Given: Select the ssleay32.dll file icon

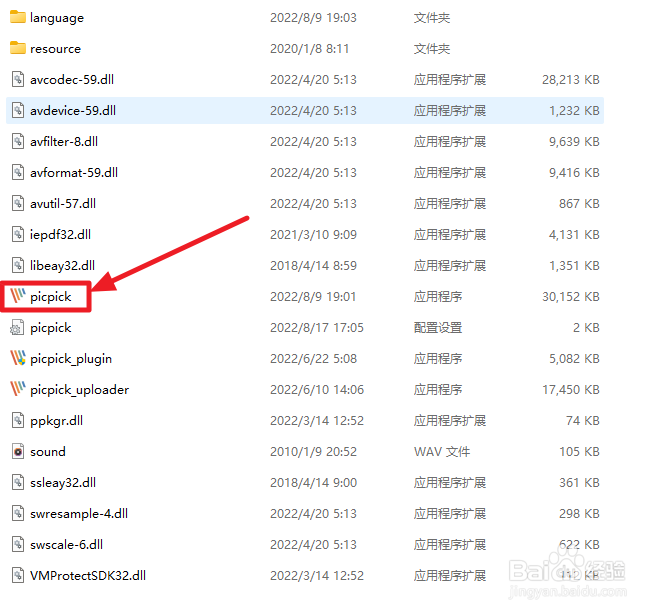Looking at the screenshot, I should click(18, 482).
